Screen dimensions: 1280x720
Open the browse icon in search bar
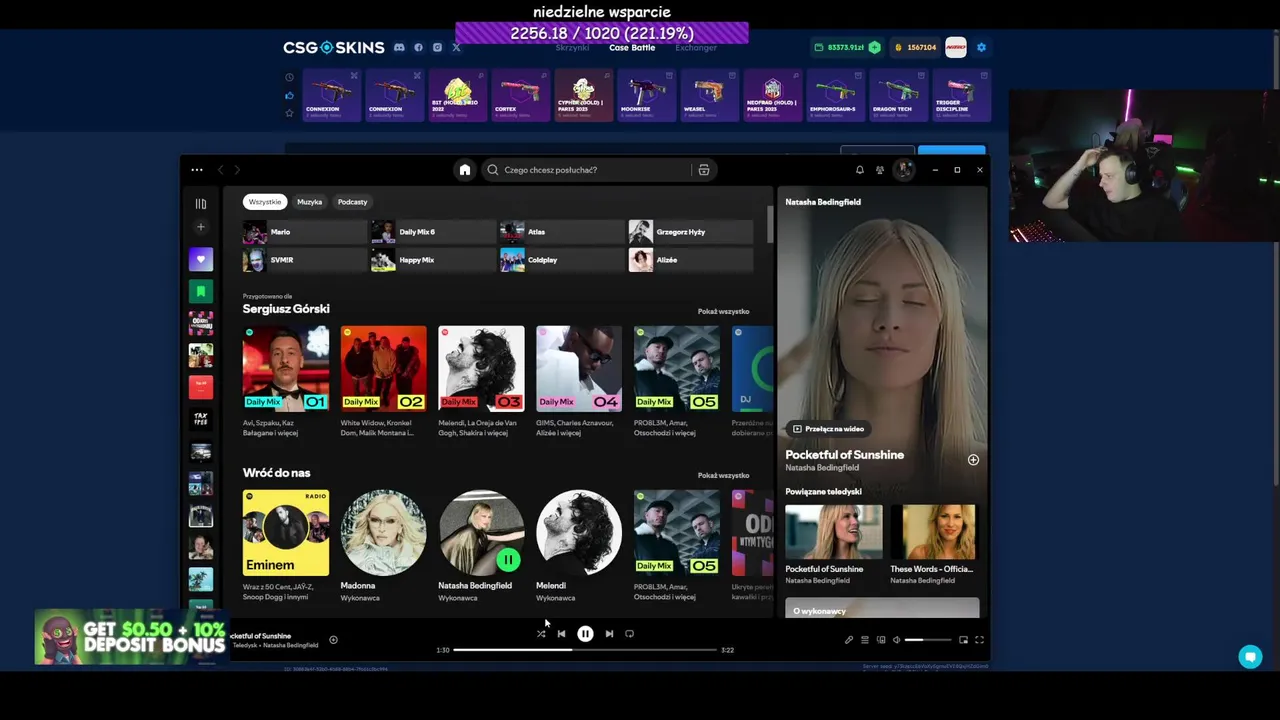point(704,170)
